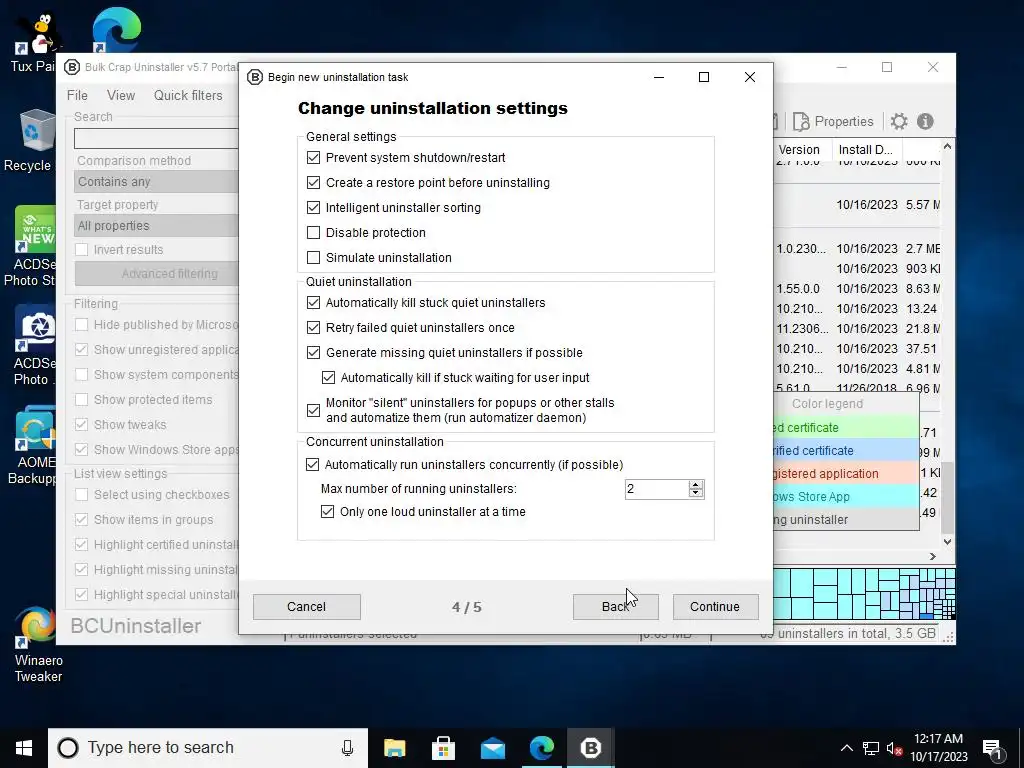The width and height of the screenshot is (1024, 768).
Task: Increase max number of running uninstallers
Action: [696, 485]
